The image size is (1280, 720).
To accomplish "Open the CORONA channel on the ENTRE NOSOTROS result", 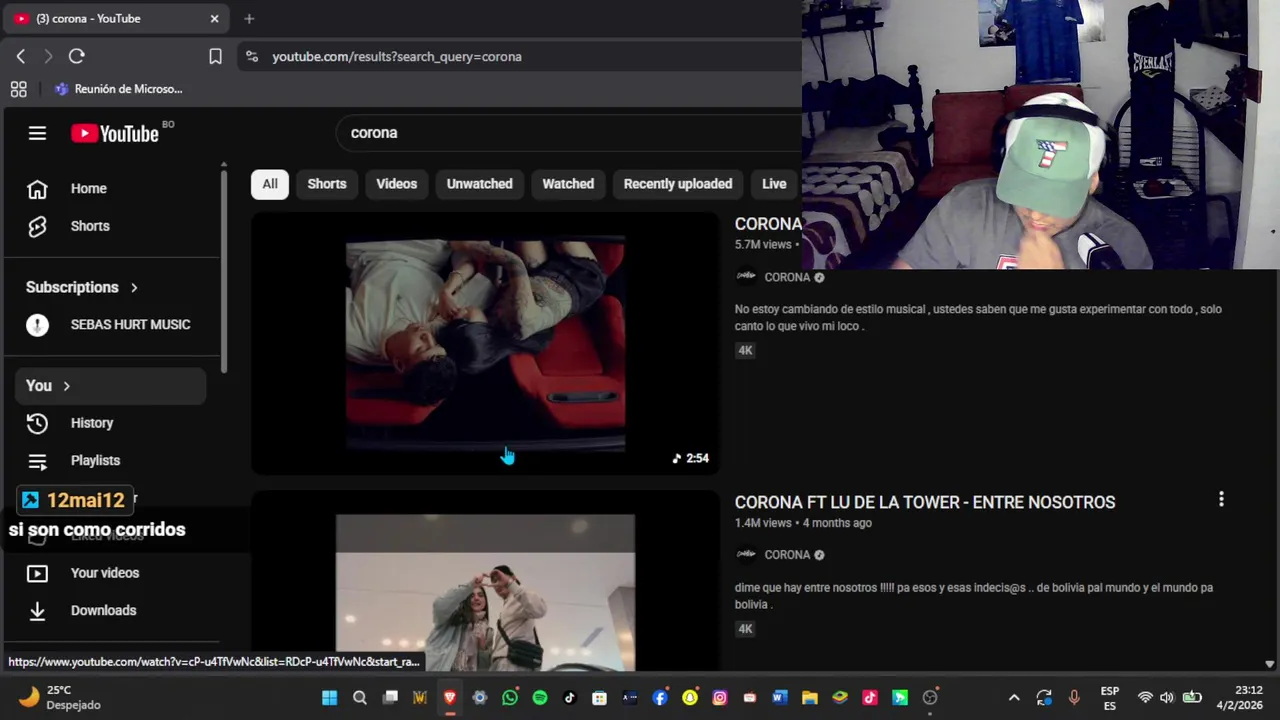I will pos(787,555).
